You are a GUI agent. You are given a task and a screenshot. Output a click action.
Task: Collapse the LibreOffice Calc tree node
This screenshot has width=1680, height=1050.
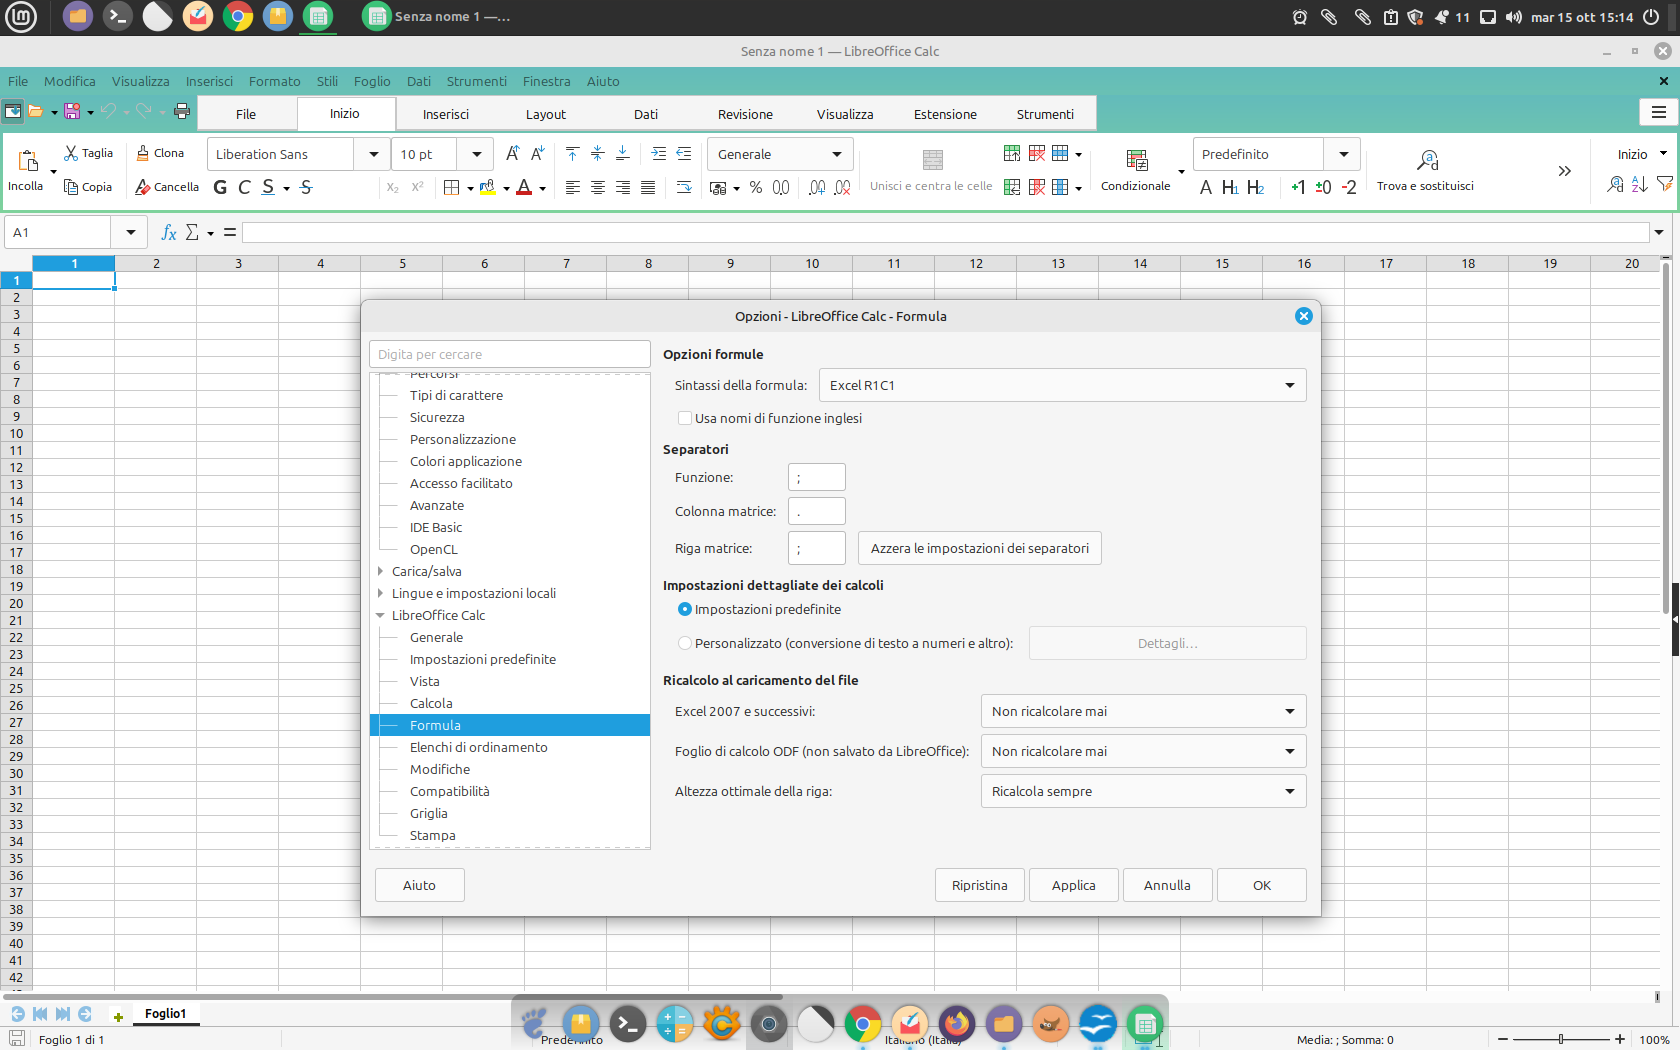click(x=380, y=615)
